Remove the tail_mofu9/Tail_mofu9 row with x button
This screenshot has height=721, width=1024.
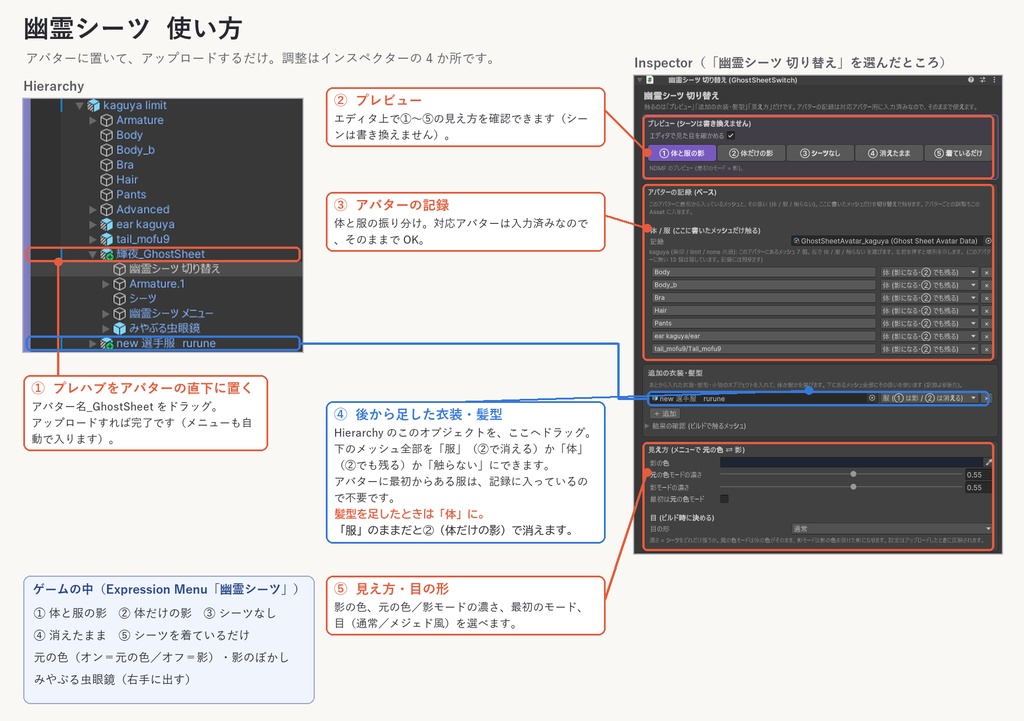point(986,349)
